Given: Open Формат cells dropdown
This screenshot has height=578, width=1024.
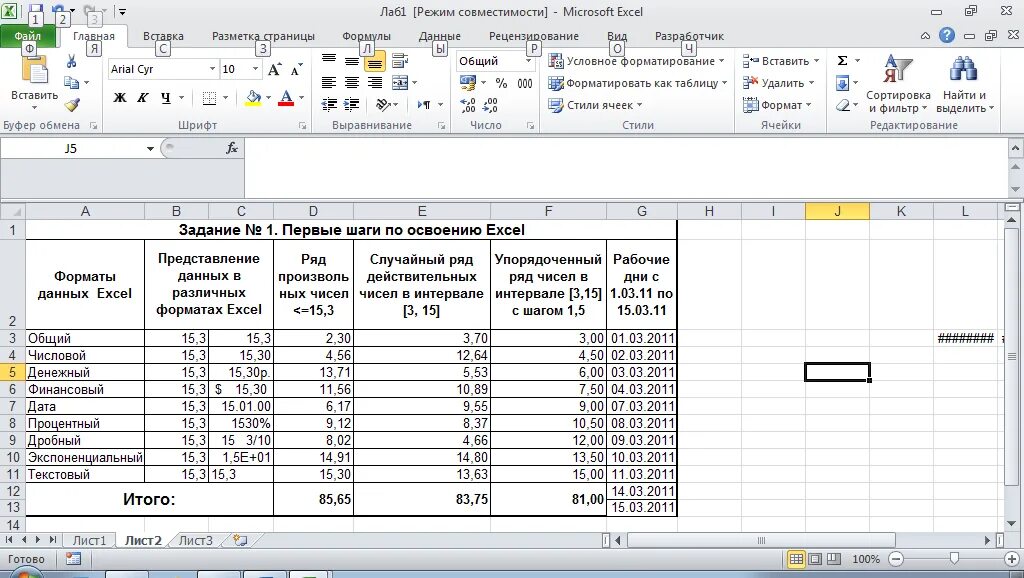Looking at the screenshot, I should 777,104.
